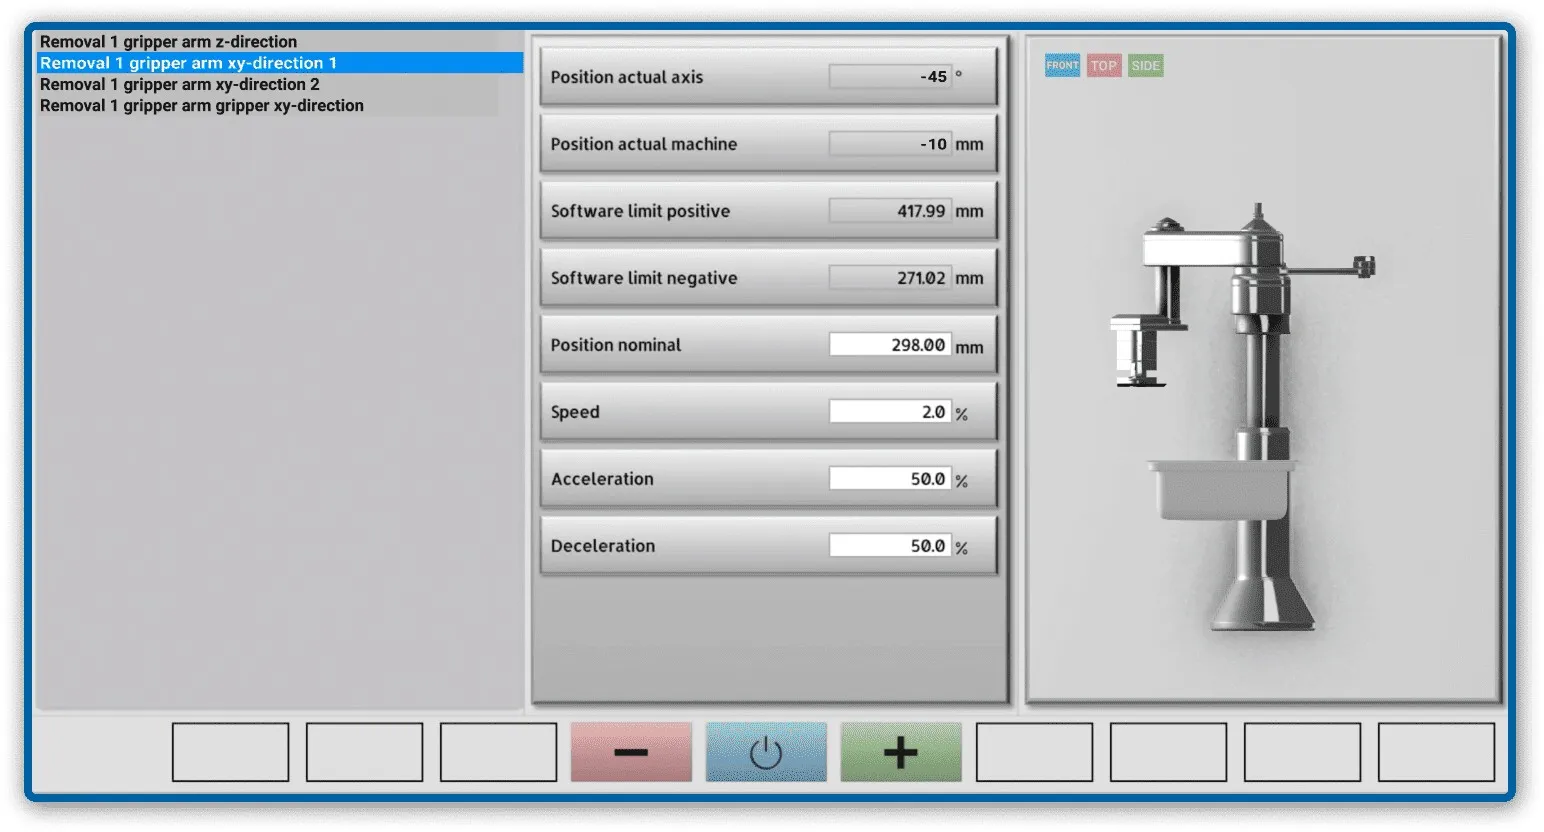This screenshot has width=1544, height=832.
Task: Switch to SIDE view
Action: click(1146, 66)
